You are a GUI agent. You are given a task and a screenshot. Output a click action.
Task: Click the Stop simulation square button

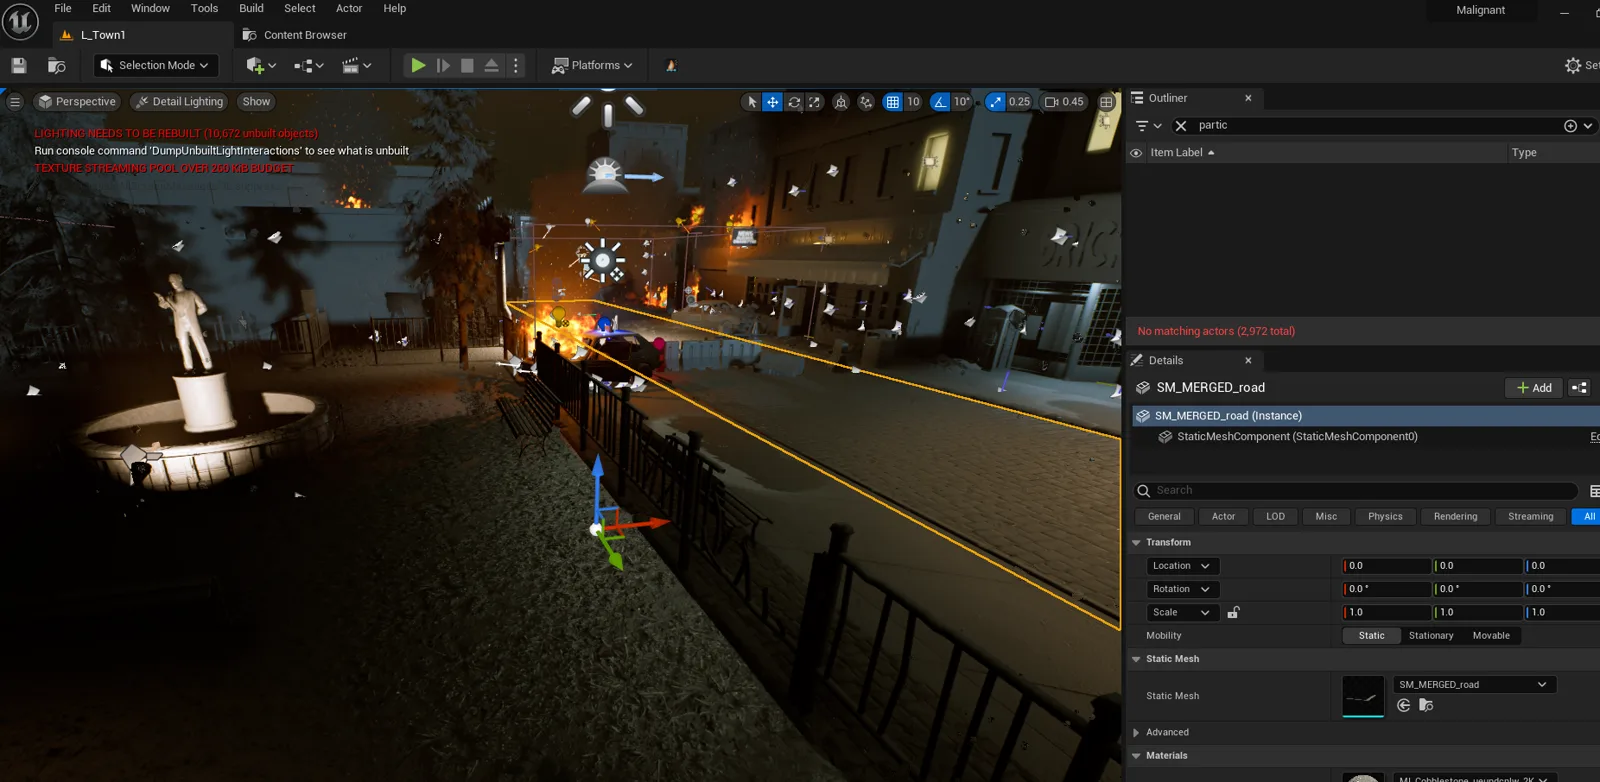467,65
